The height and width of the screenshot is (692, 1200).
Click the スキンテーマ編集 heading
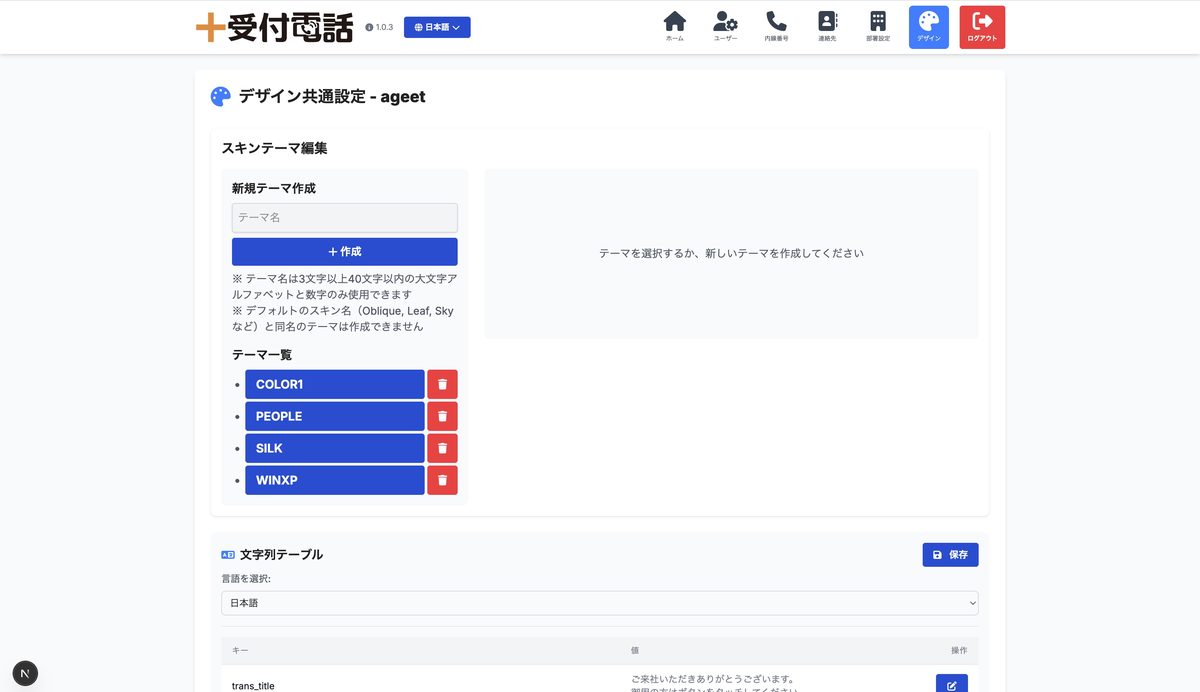coord(274,148)
